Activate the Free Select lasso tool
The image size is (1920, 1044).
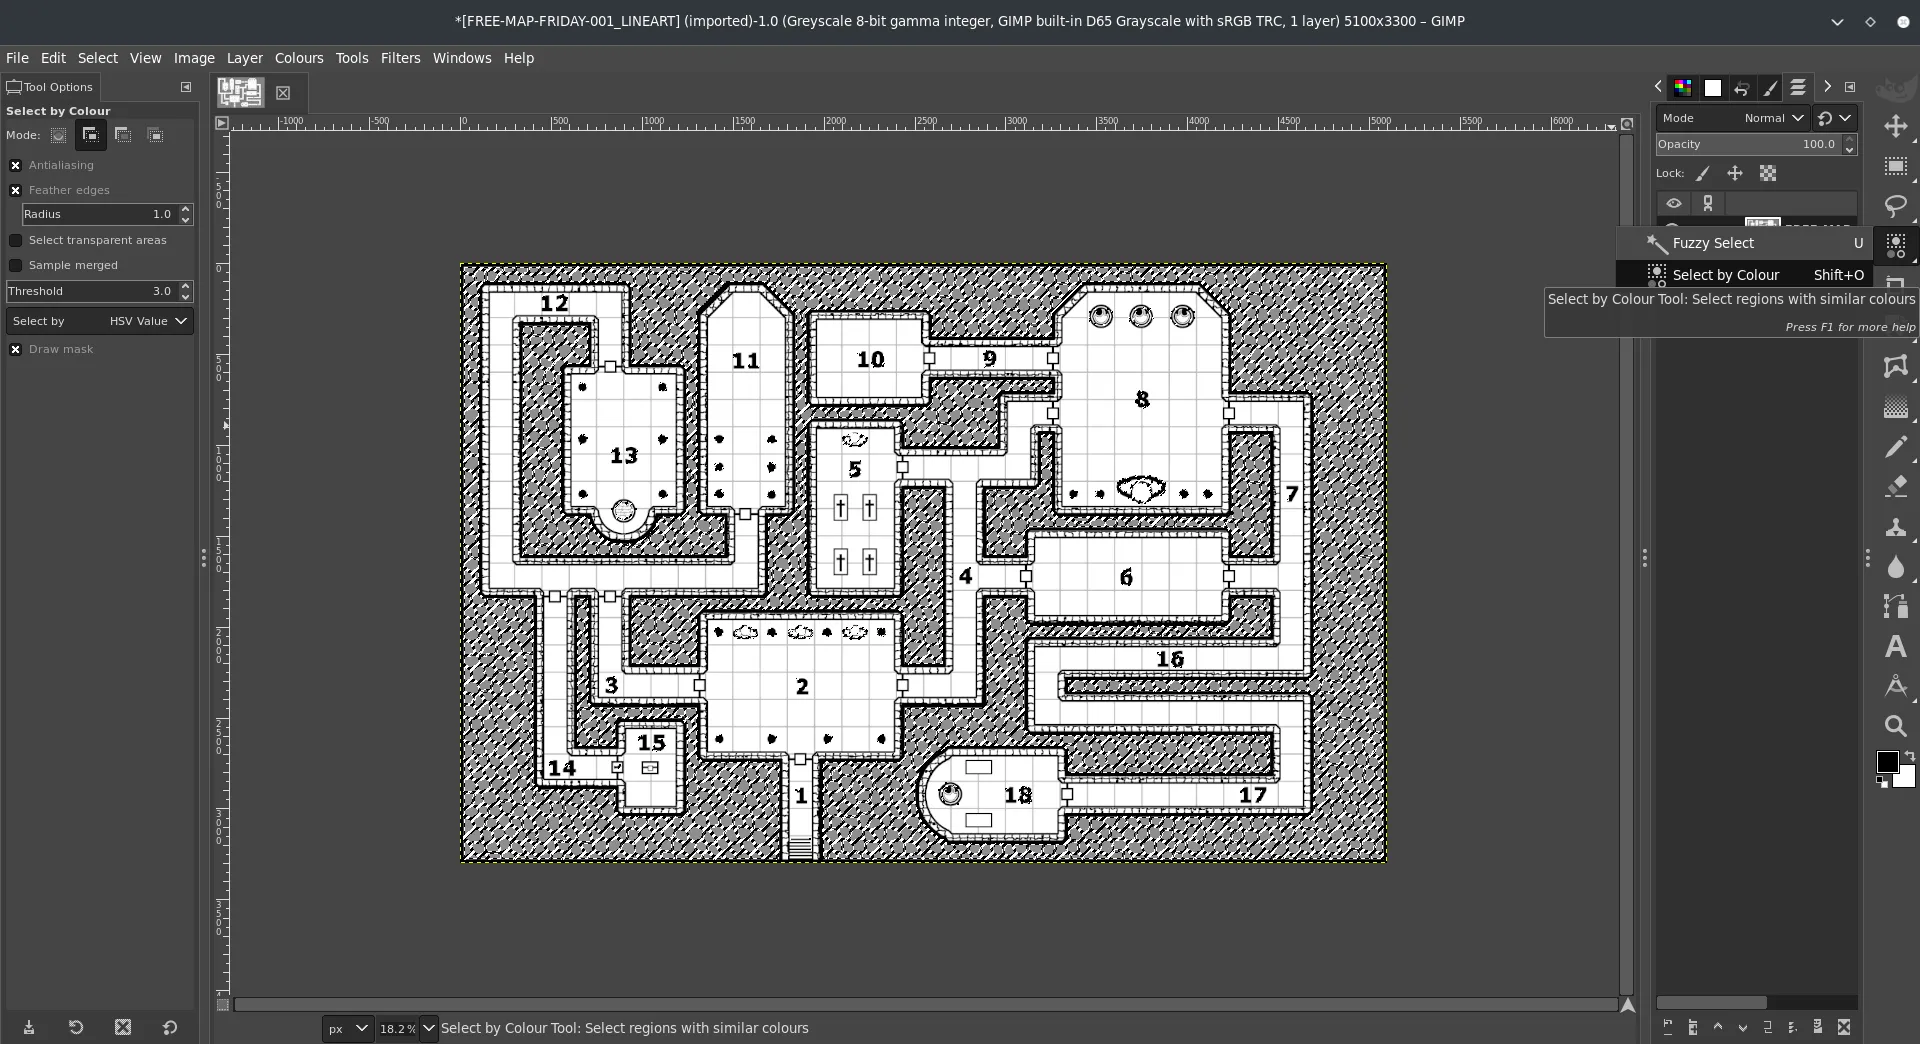[x=1895, y=206]
